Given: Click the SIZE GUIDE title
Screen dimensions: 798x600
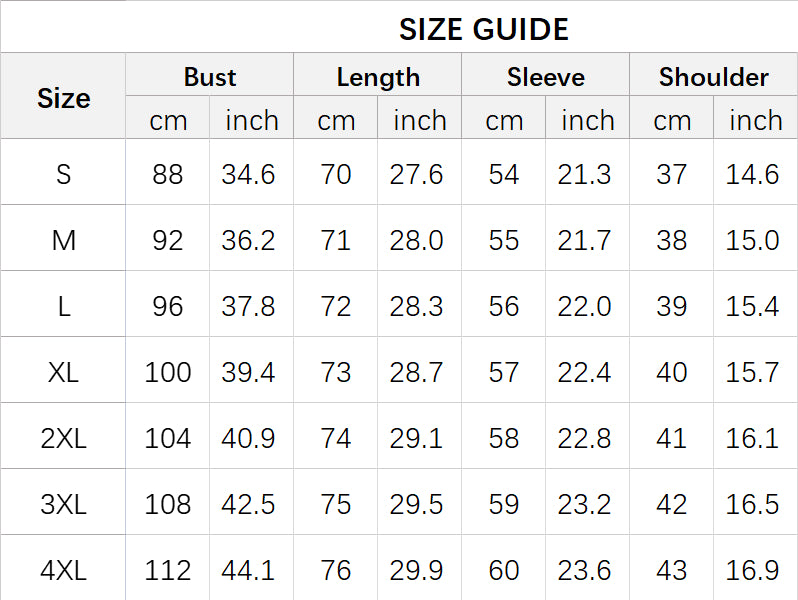Looking at the screenshot, I should pos(484,29).
